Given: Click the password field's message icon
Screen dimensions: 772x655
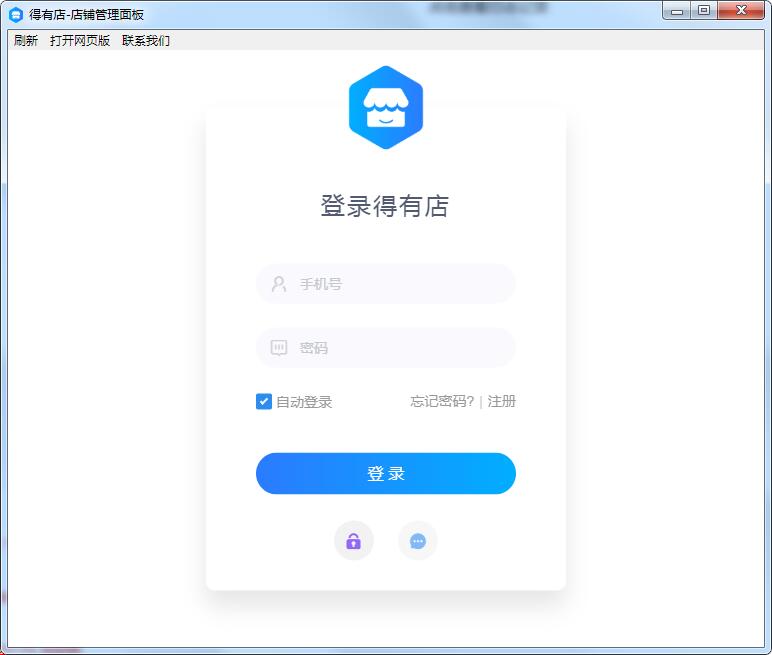Looking at the screenshot, I should pos(279,348).
